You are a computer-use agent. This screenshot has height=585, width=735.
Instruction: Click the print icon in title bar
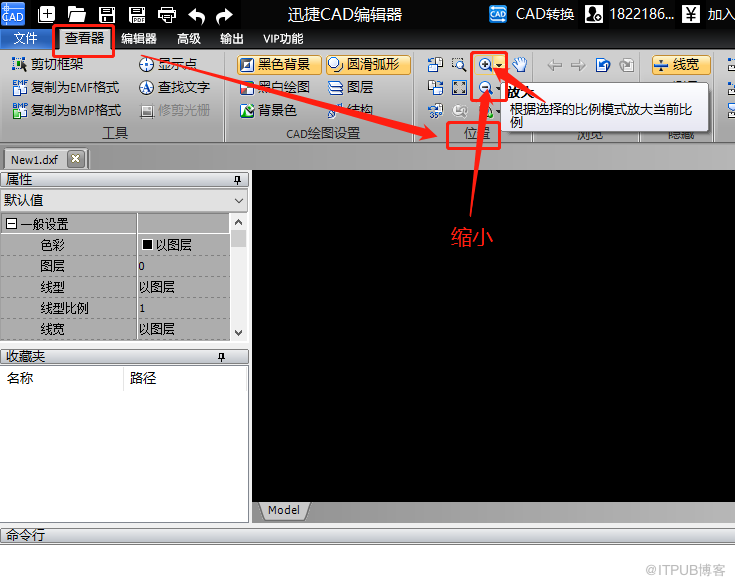tap(166, 15)
